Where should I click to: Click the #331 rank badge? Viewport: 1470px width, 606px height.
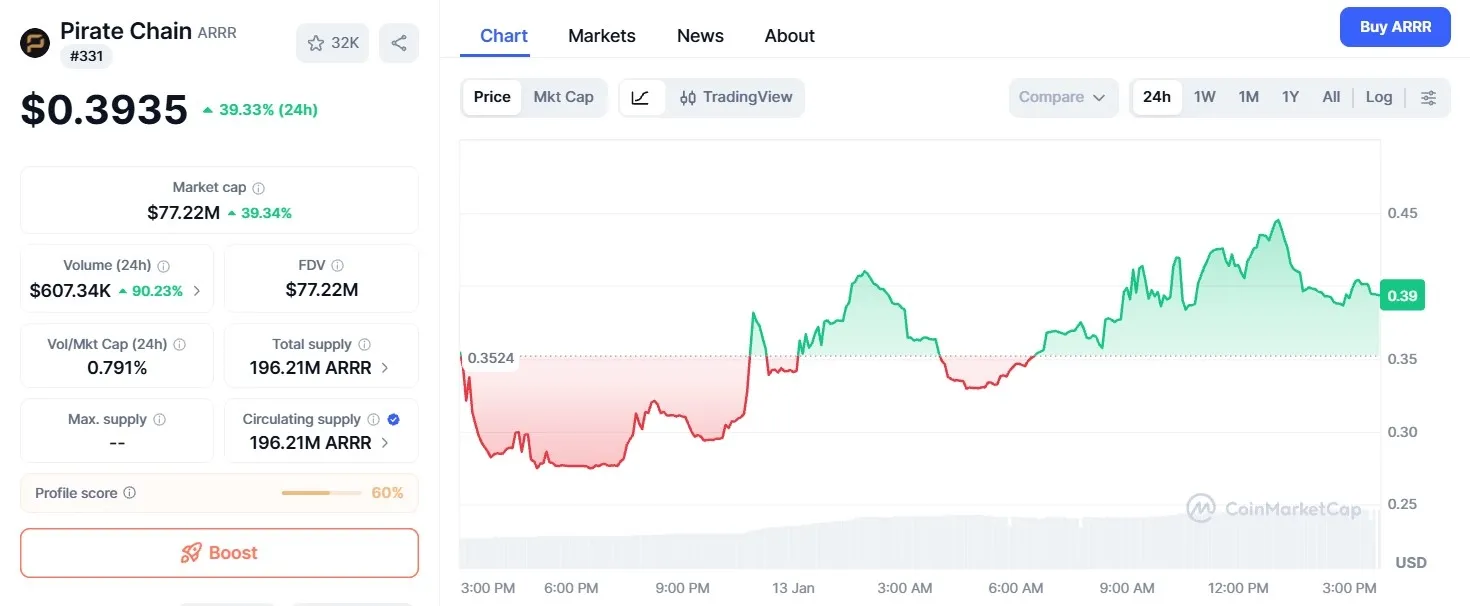tap(86, 56)
